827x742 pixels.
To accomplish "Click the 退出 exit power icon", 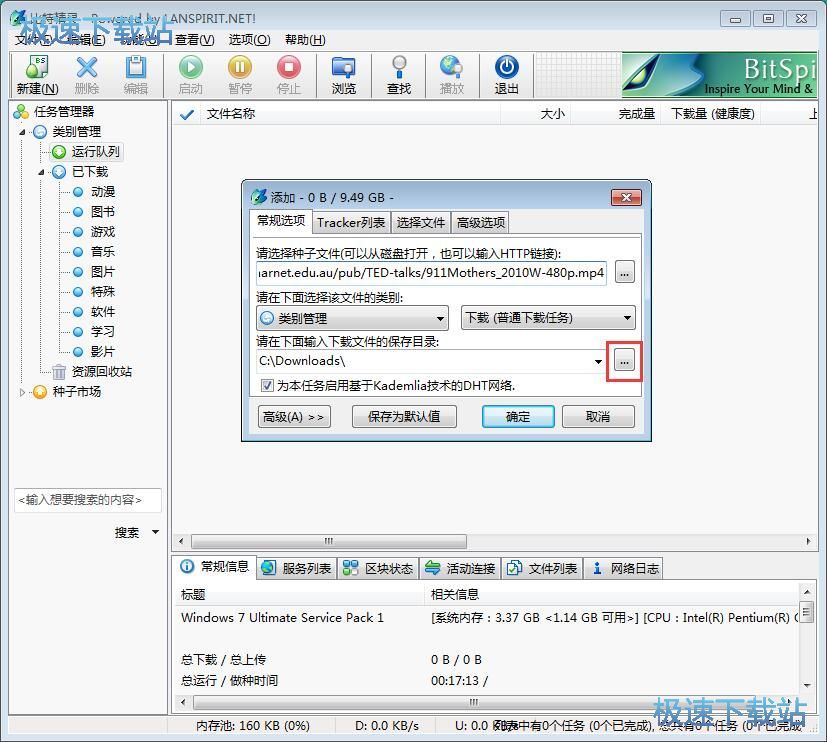I will pyautogui.click(x=506, y=75).
